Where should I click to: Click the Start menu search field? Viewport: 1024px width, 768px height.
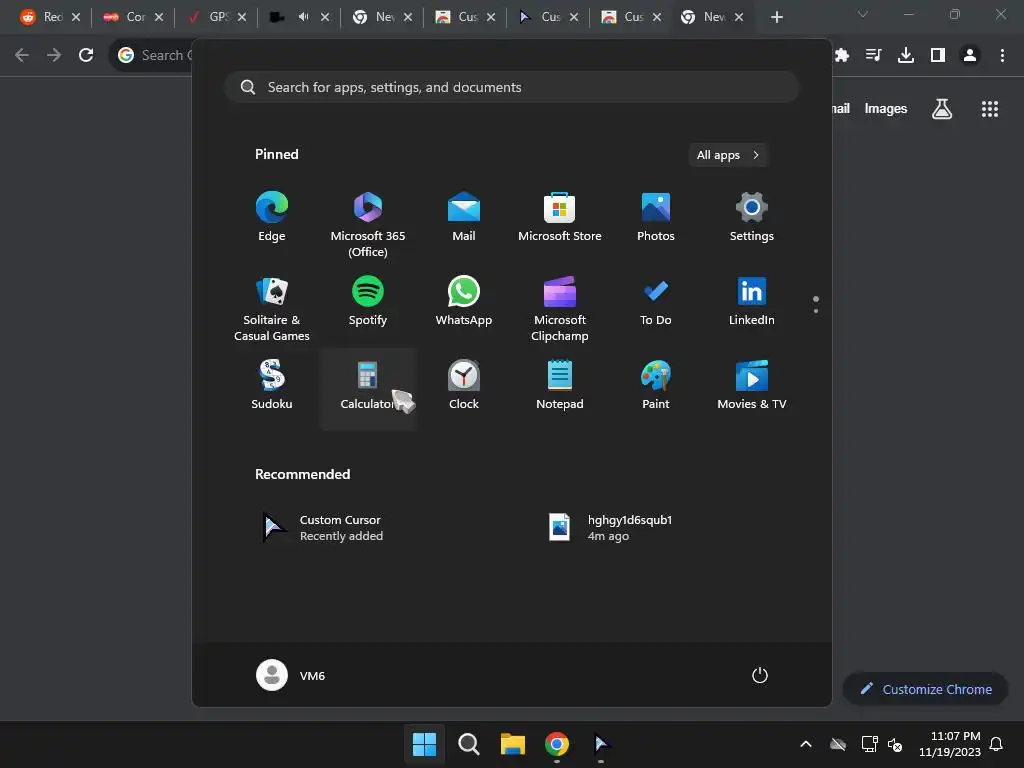click(x=511, y=87)
